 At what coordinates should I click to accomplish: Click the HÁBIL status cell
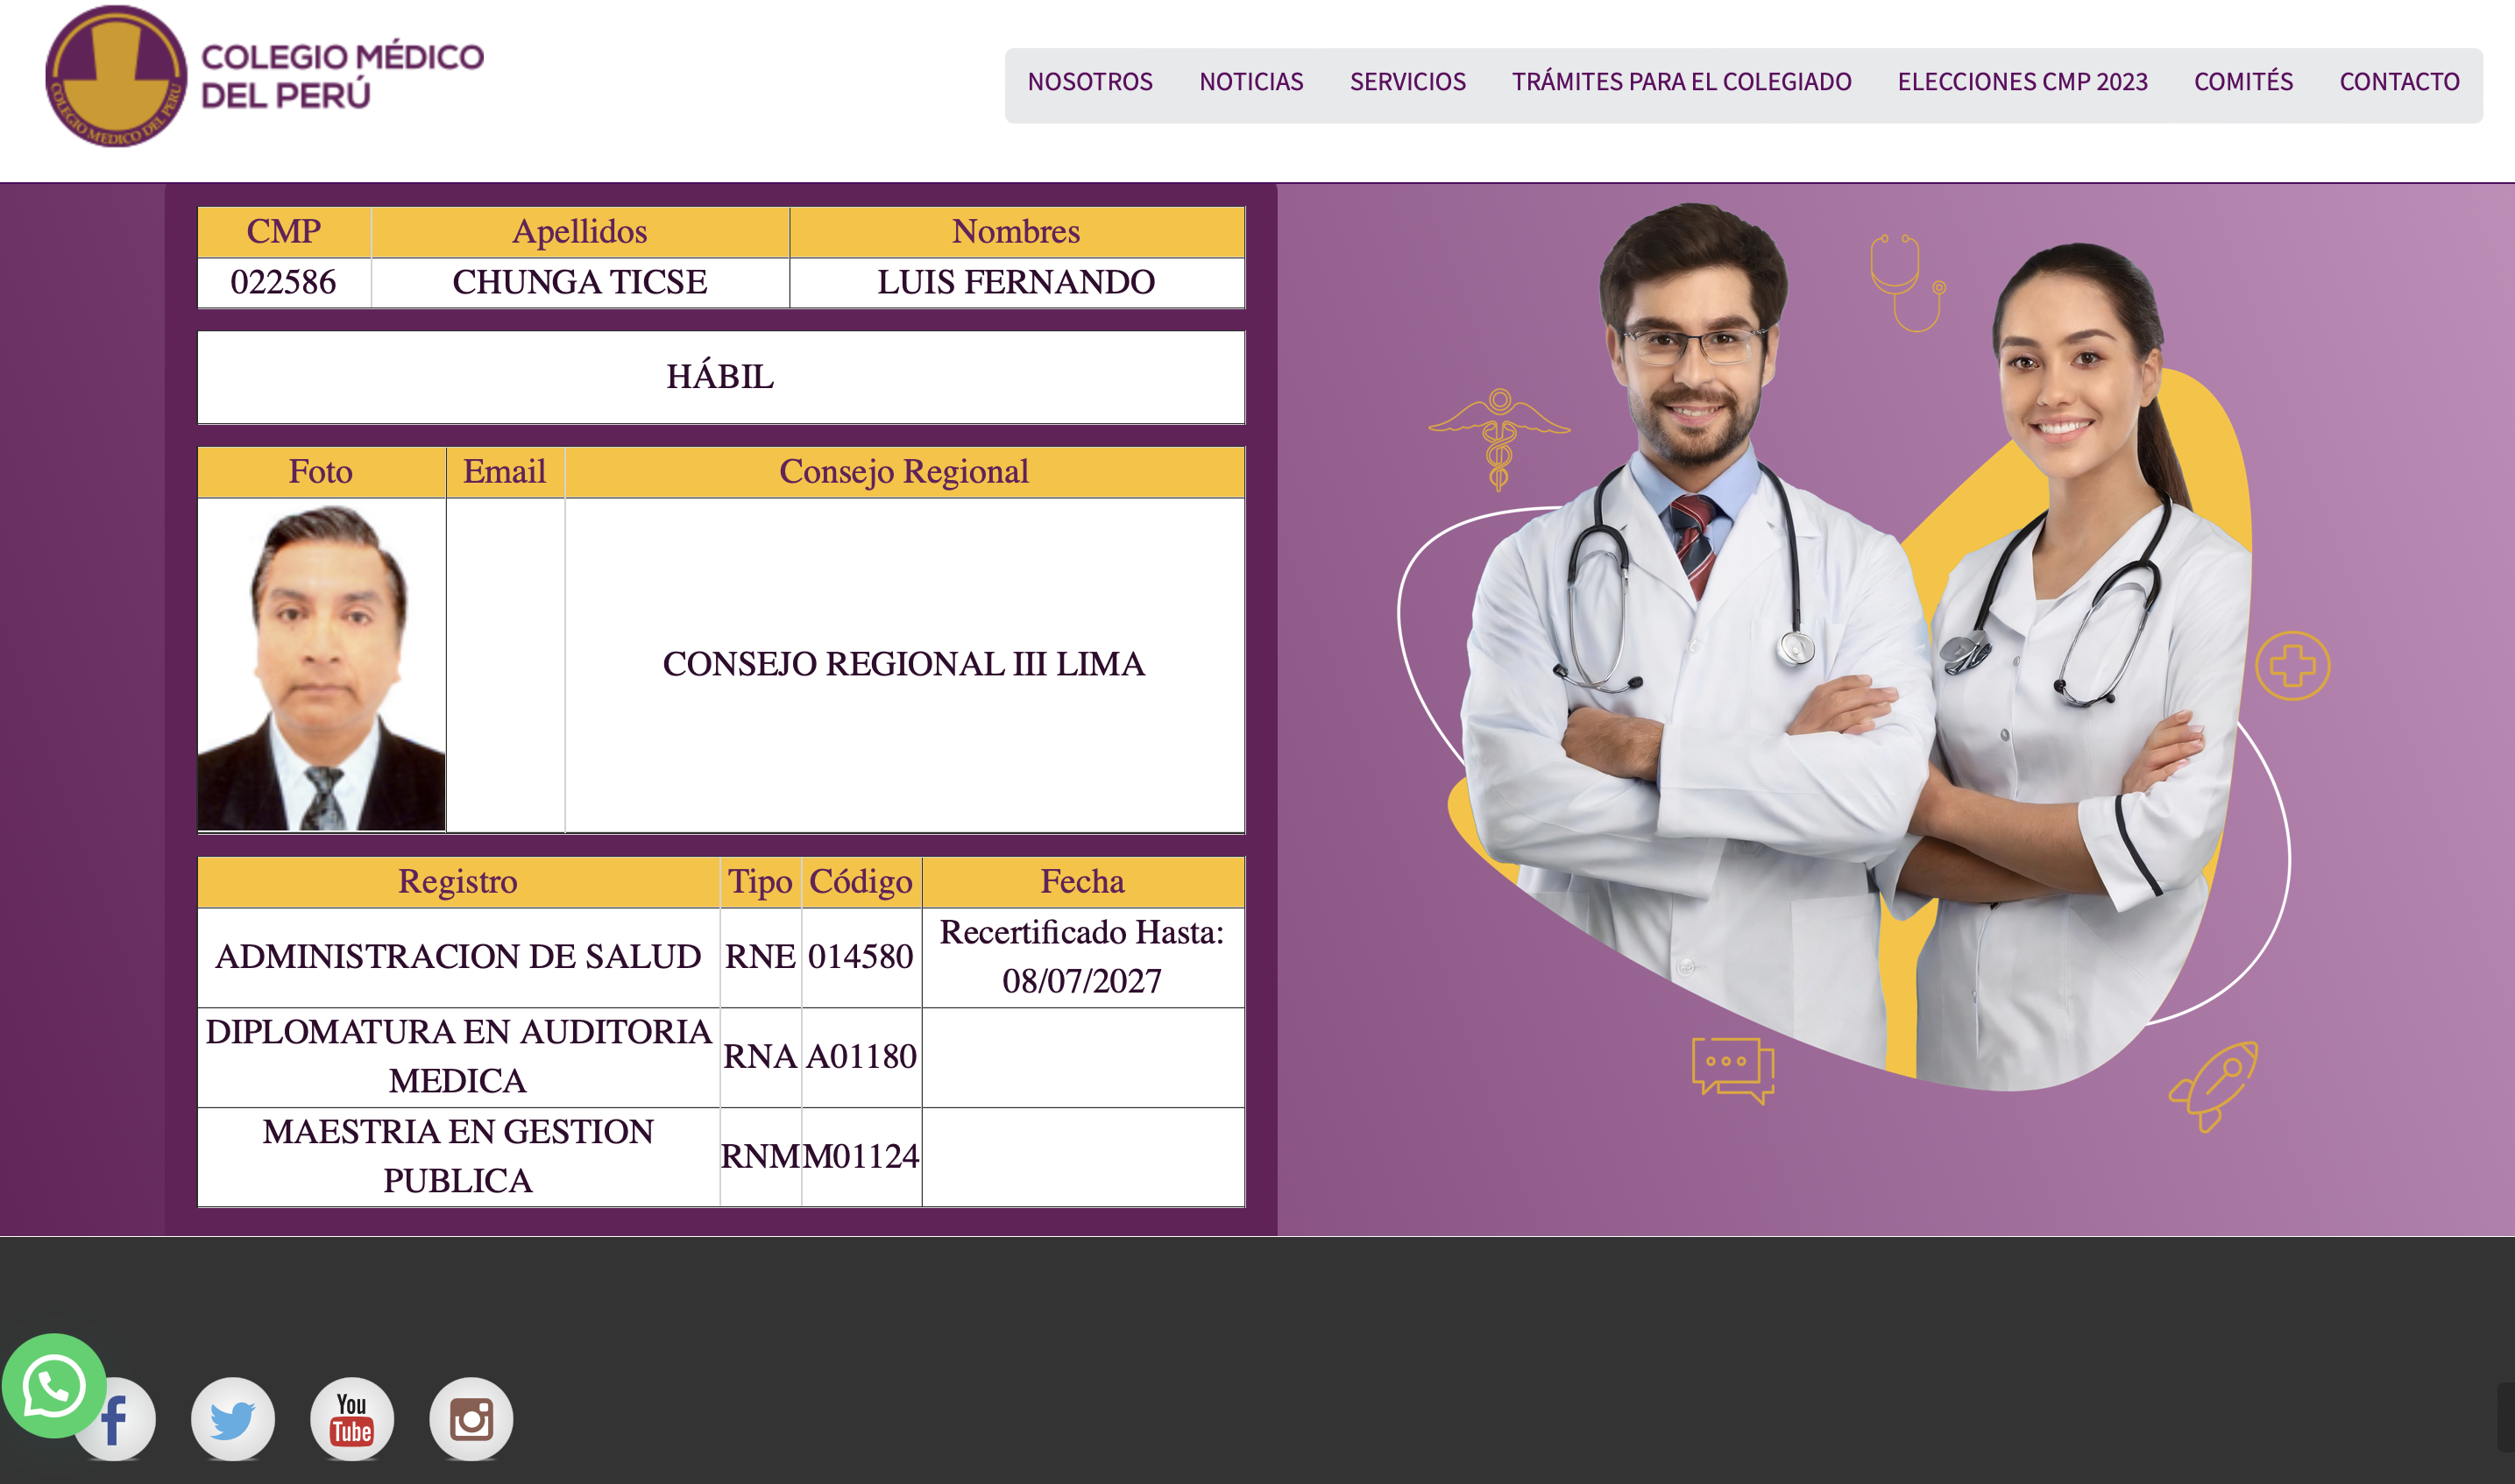point(720,377)
